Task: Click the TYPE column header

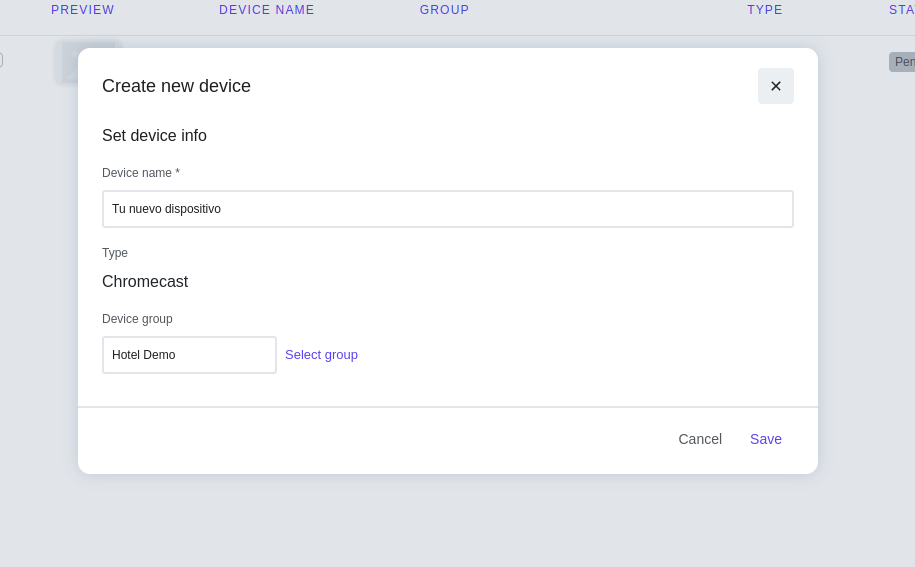Action: pos(765,10)
